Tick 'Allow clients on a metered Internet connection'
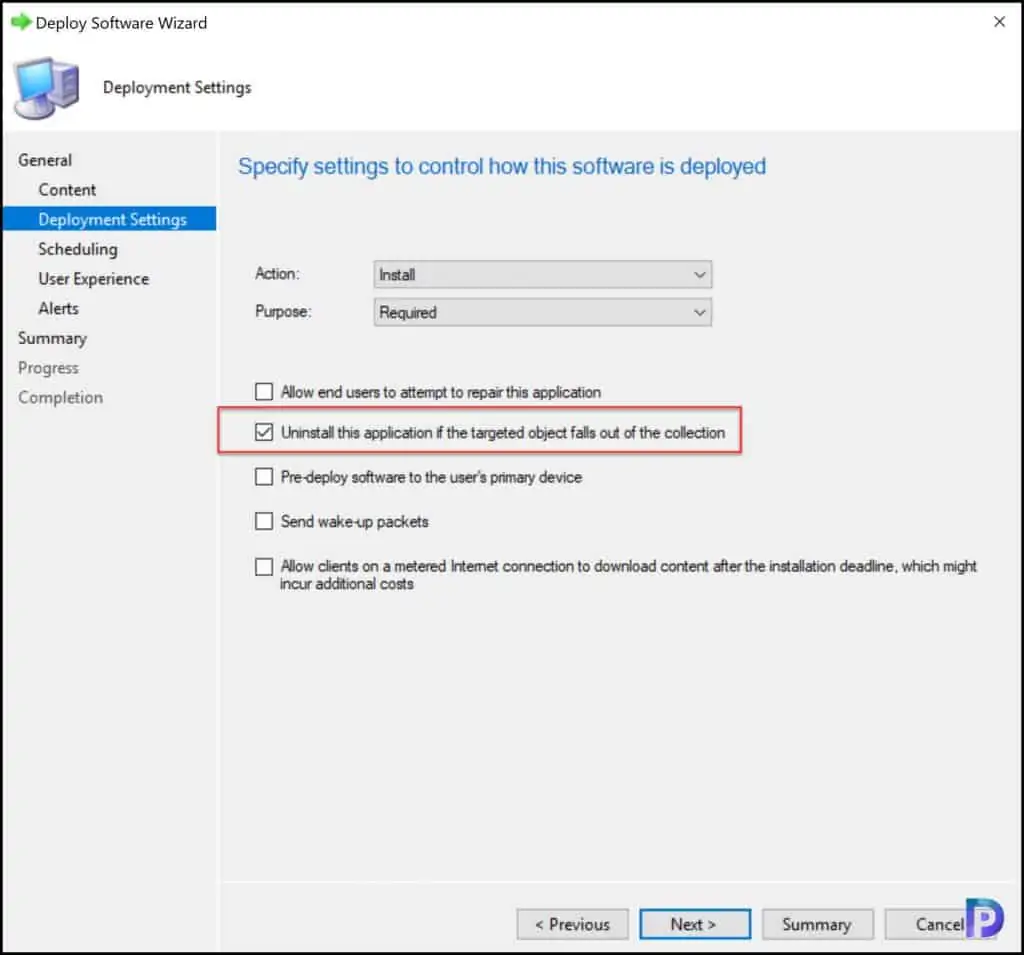 tap(264, 566)
